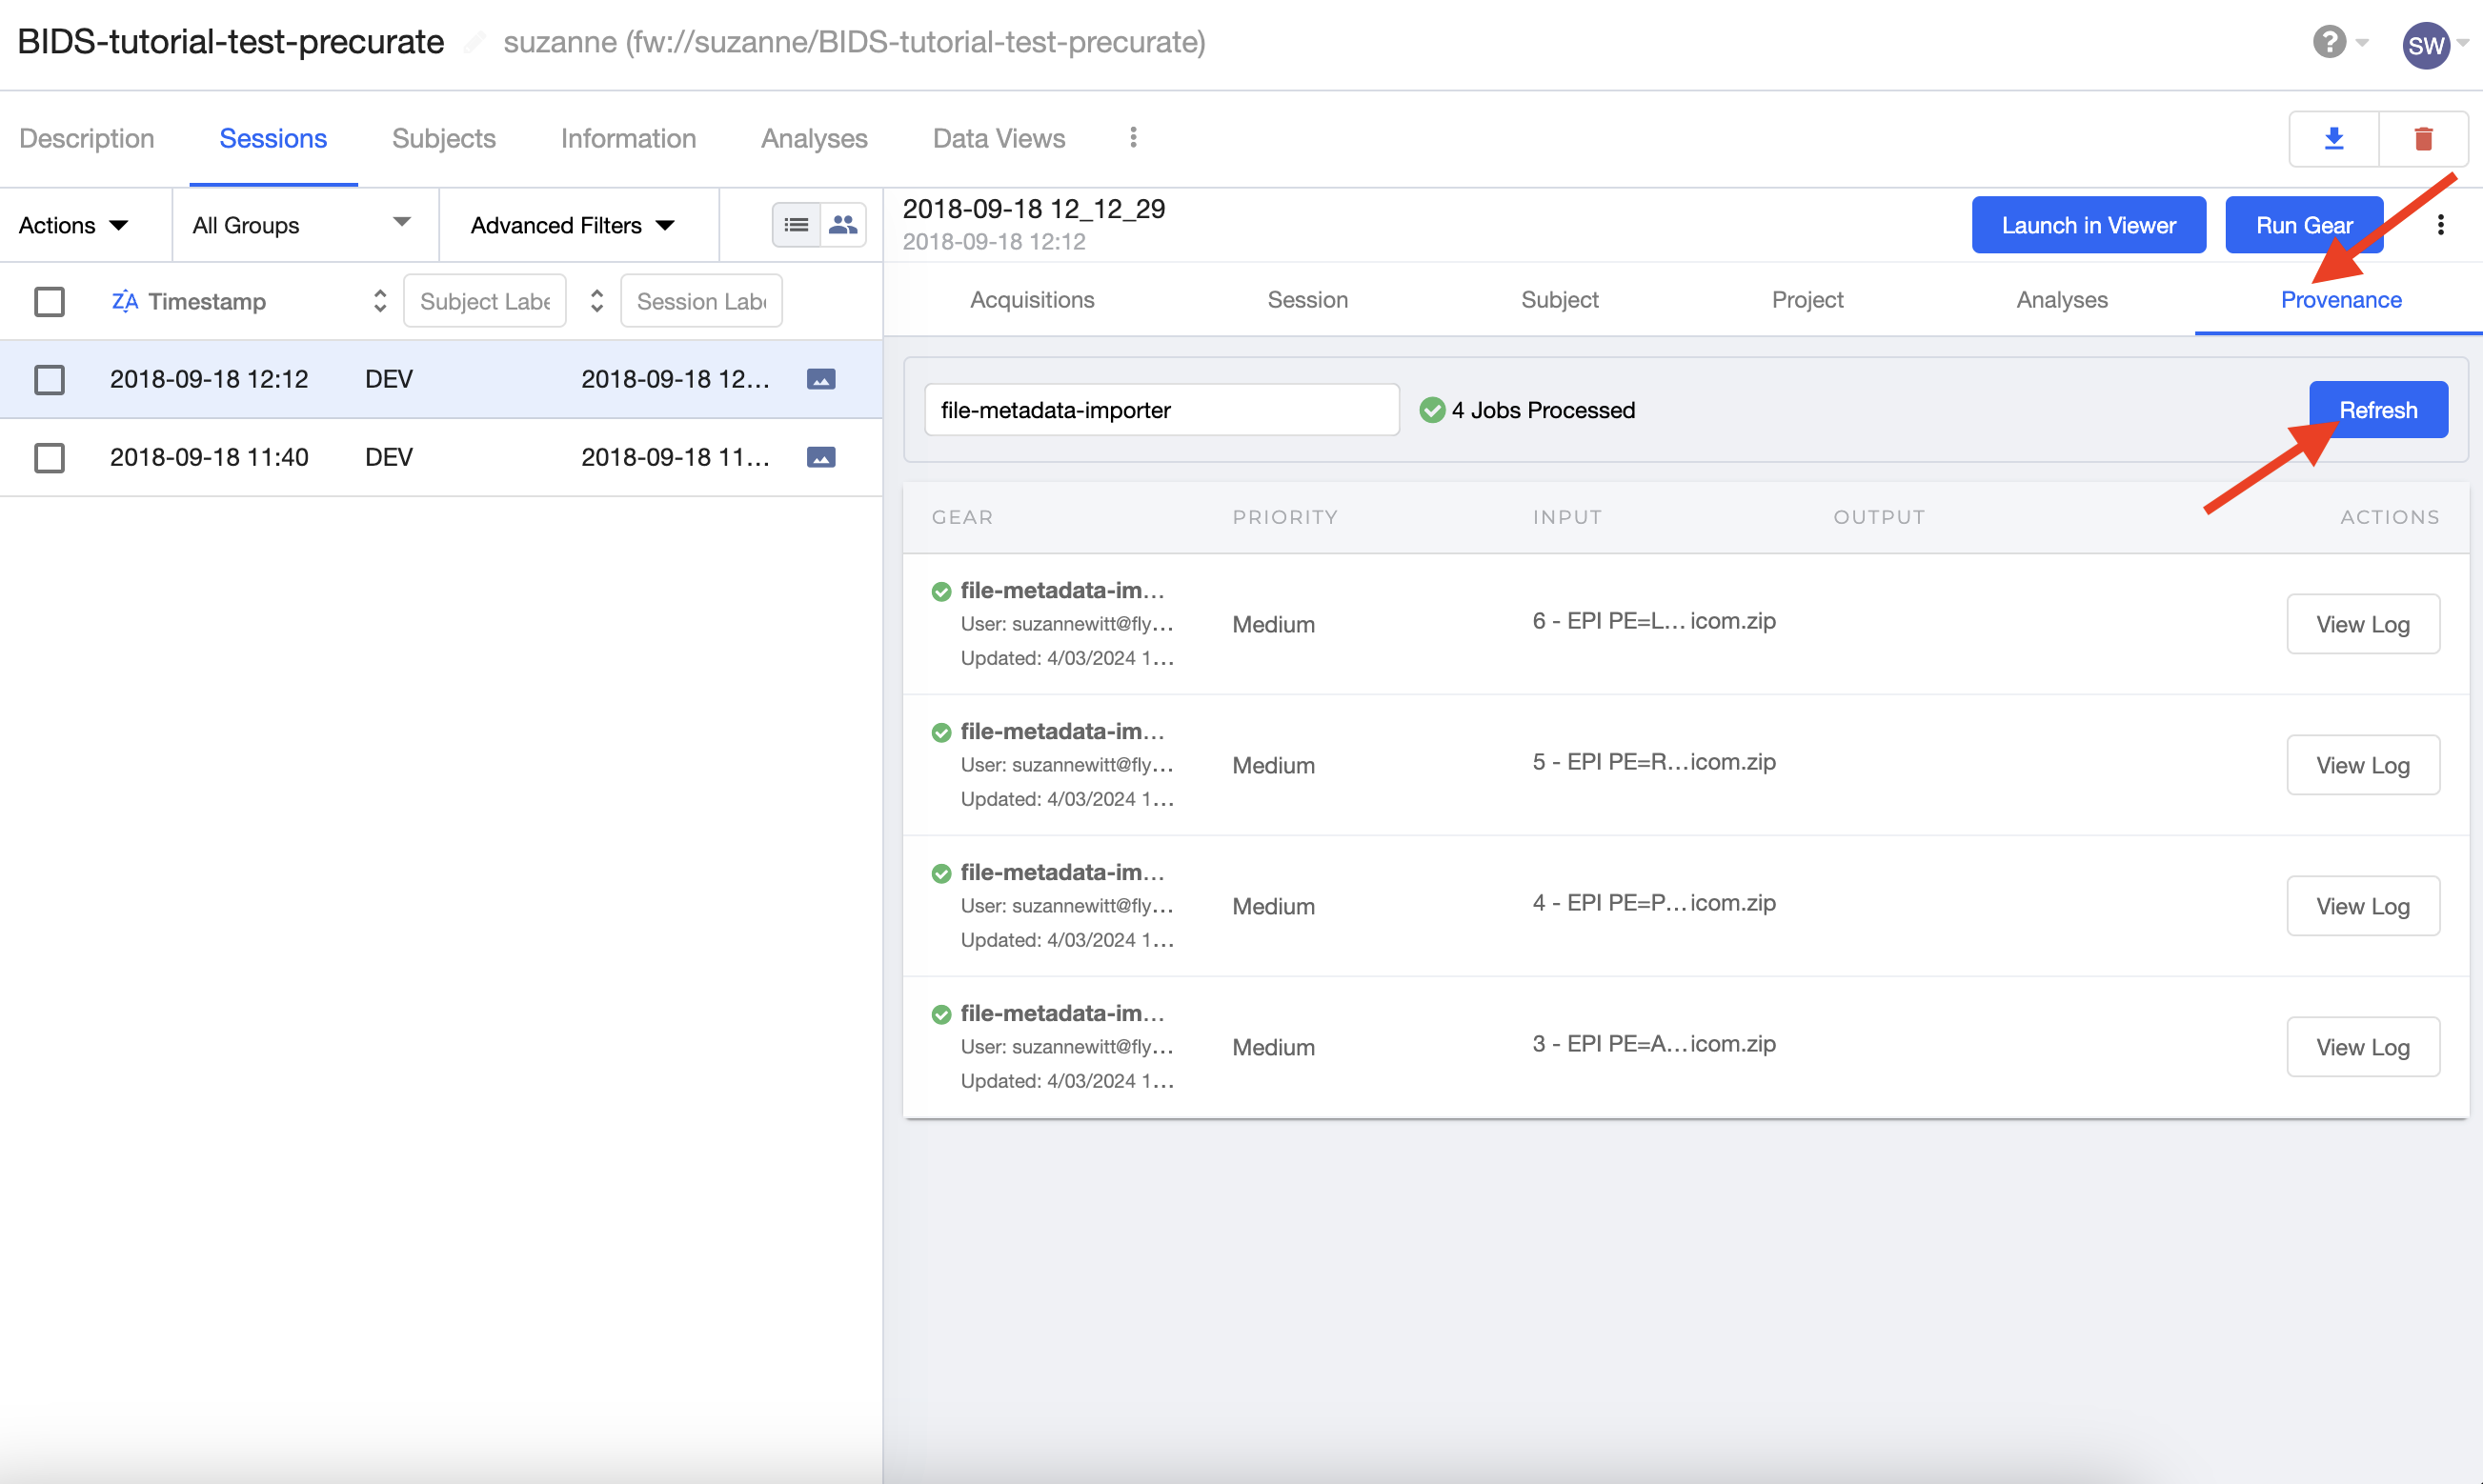Click the Run Gear button
This screenshot has width=2483, height=1484.
click(2304, 225)
